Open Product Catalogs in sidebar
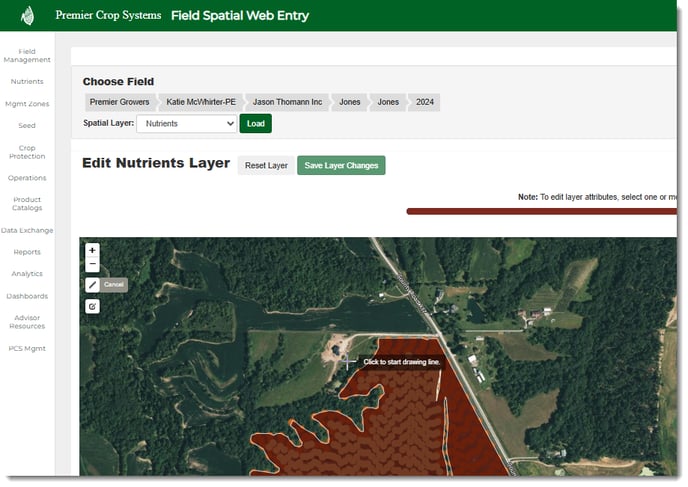This screenshot has height=487, width=688. [x=27, y=204]
